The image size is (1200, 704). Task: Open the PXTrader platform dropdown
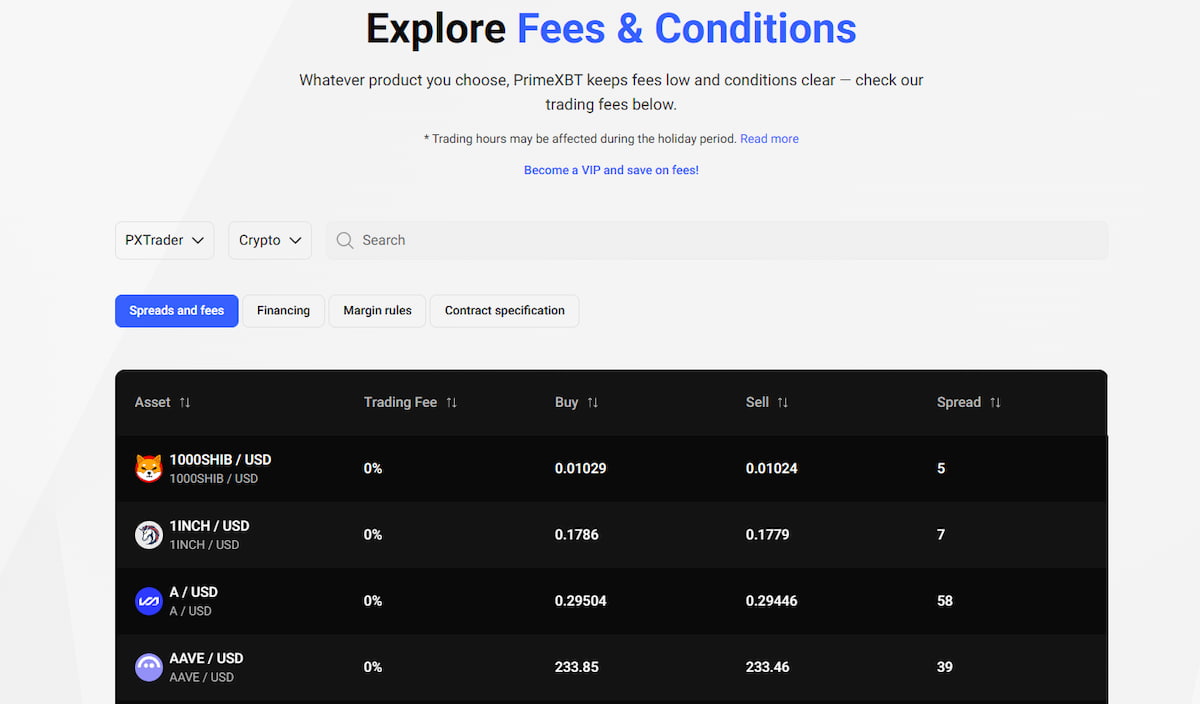[x=165, y=240]
